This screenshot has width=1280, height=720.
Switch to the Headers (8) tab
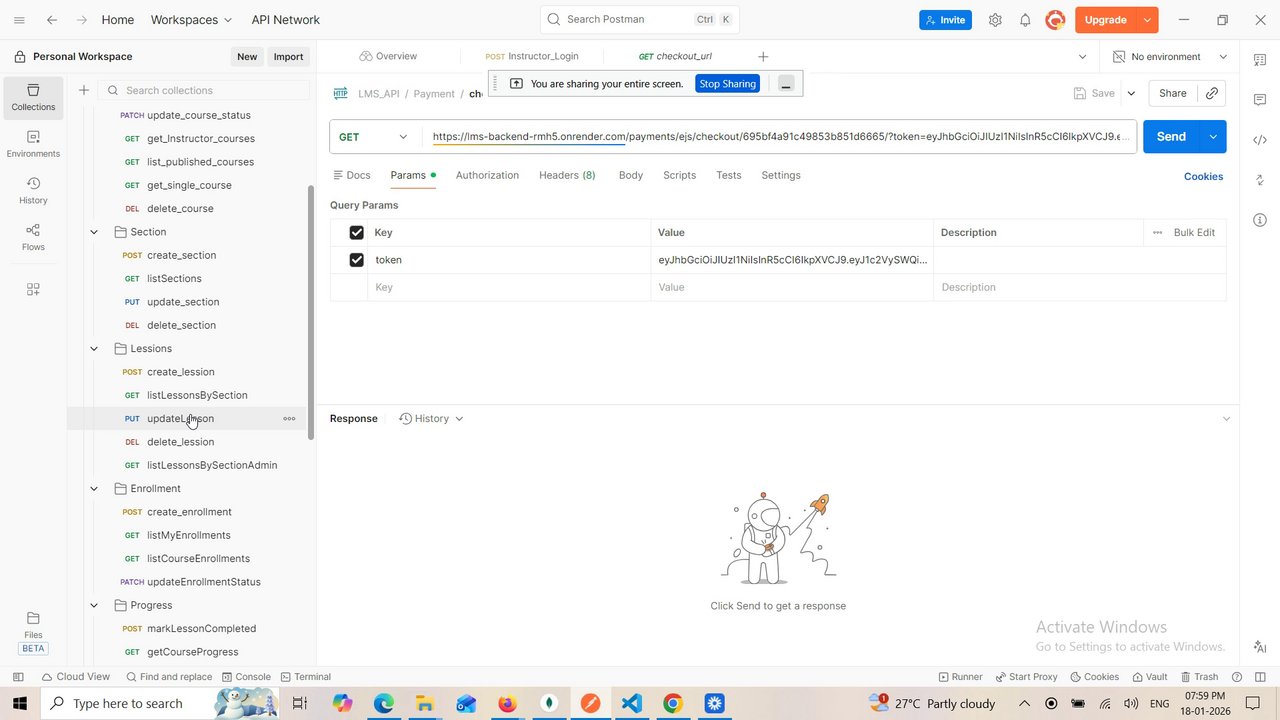567,175
